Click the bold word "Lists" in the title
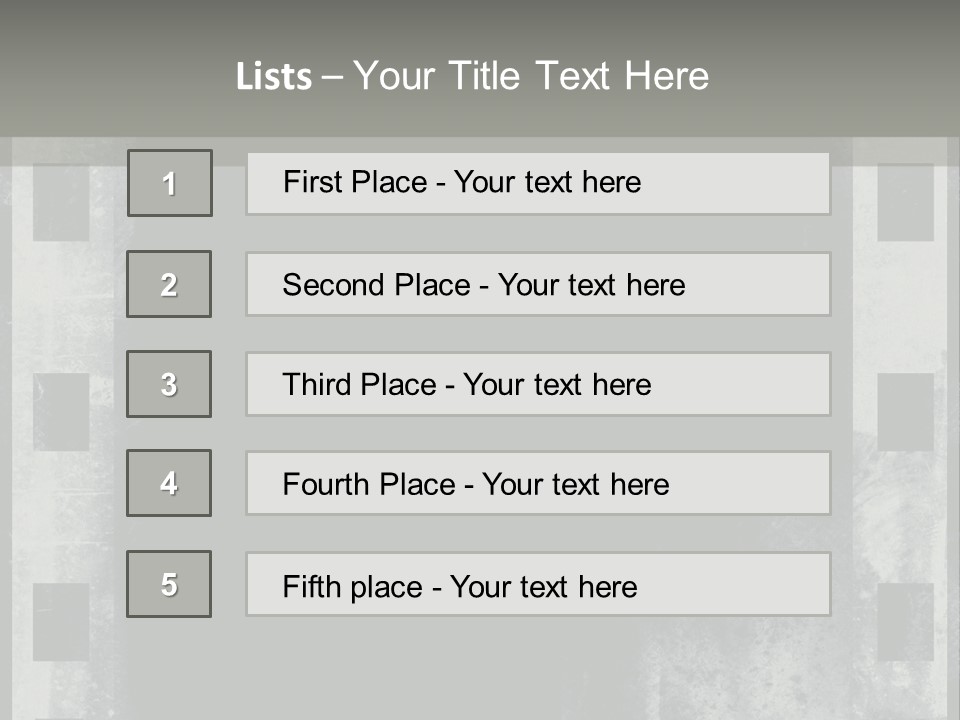The height and width of the screenshot is (720, 960). (x=274, y=76)
